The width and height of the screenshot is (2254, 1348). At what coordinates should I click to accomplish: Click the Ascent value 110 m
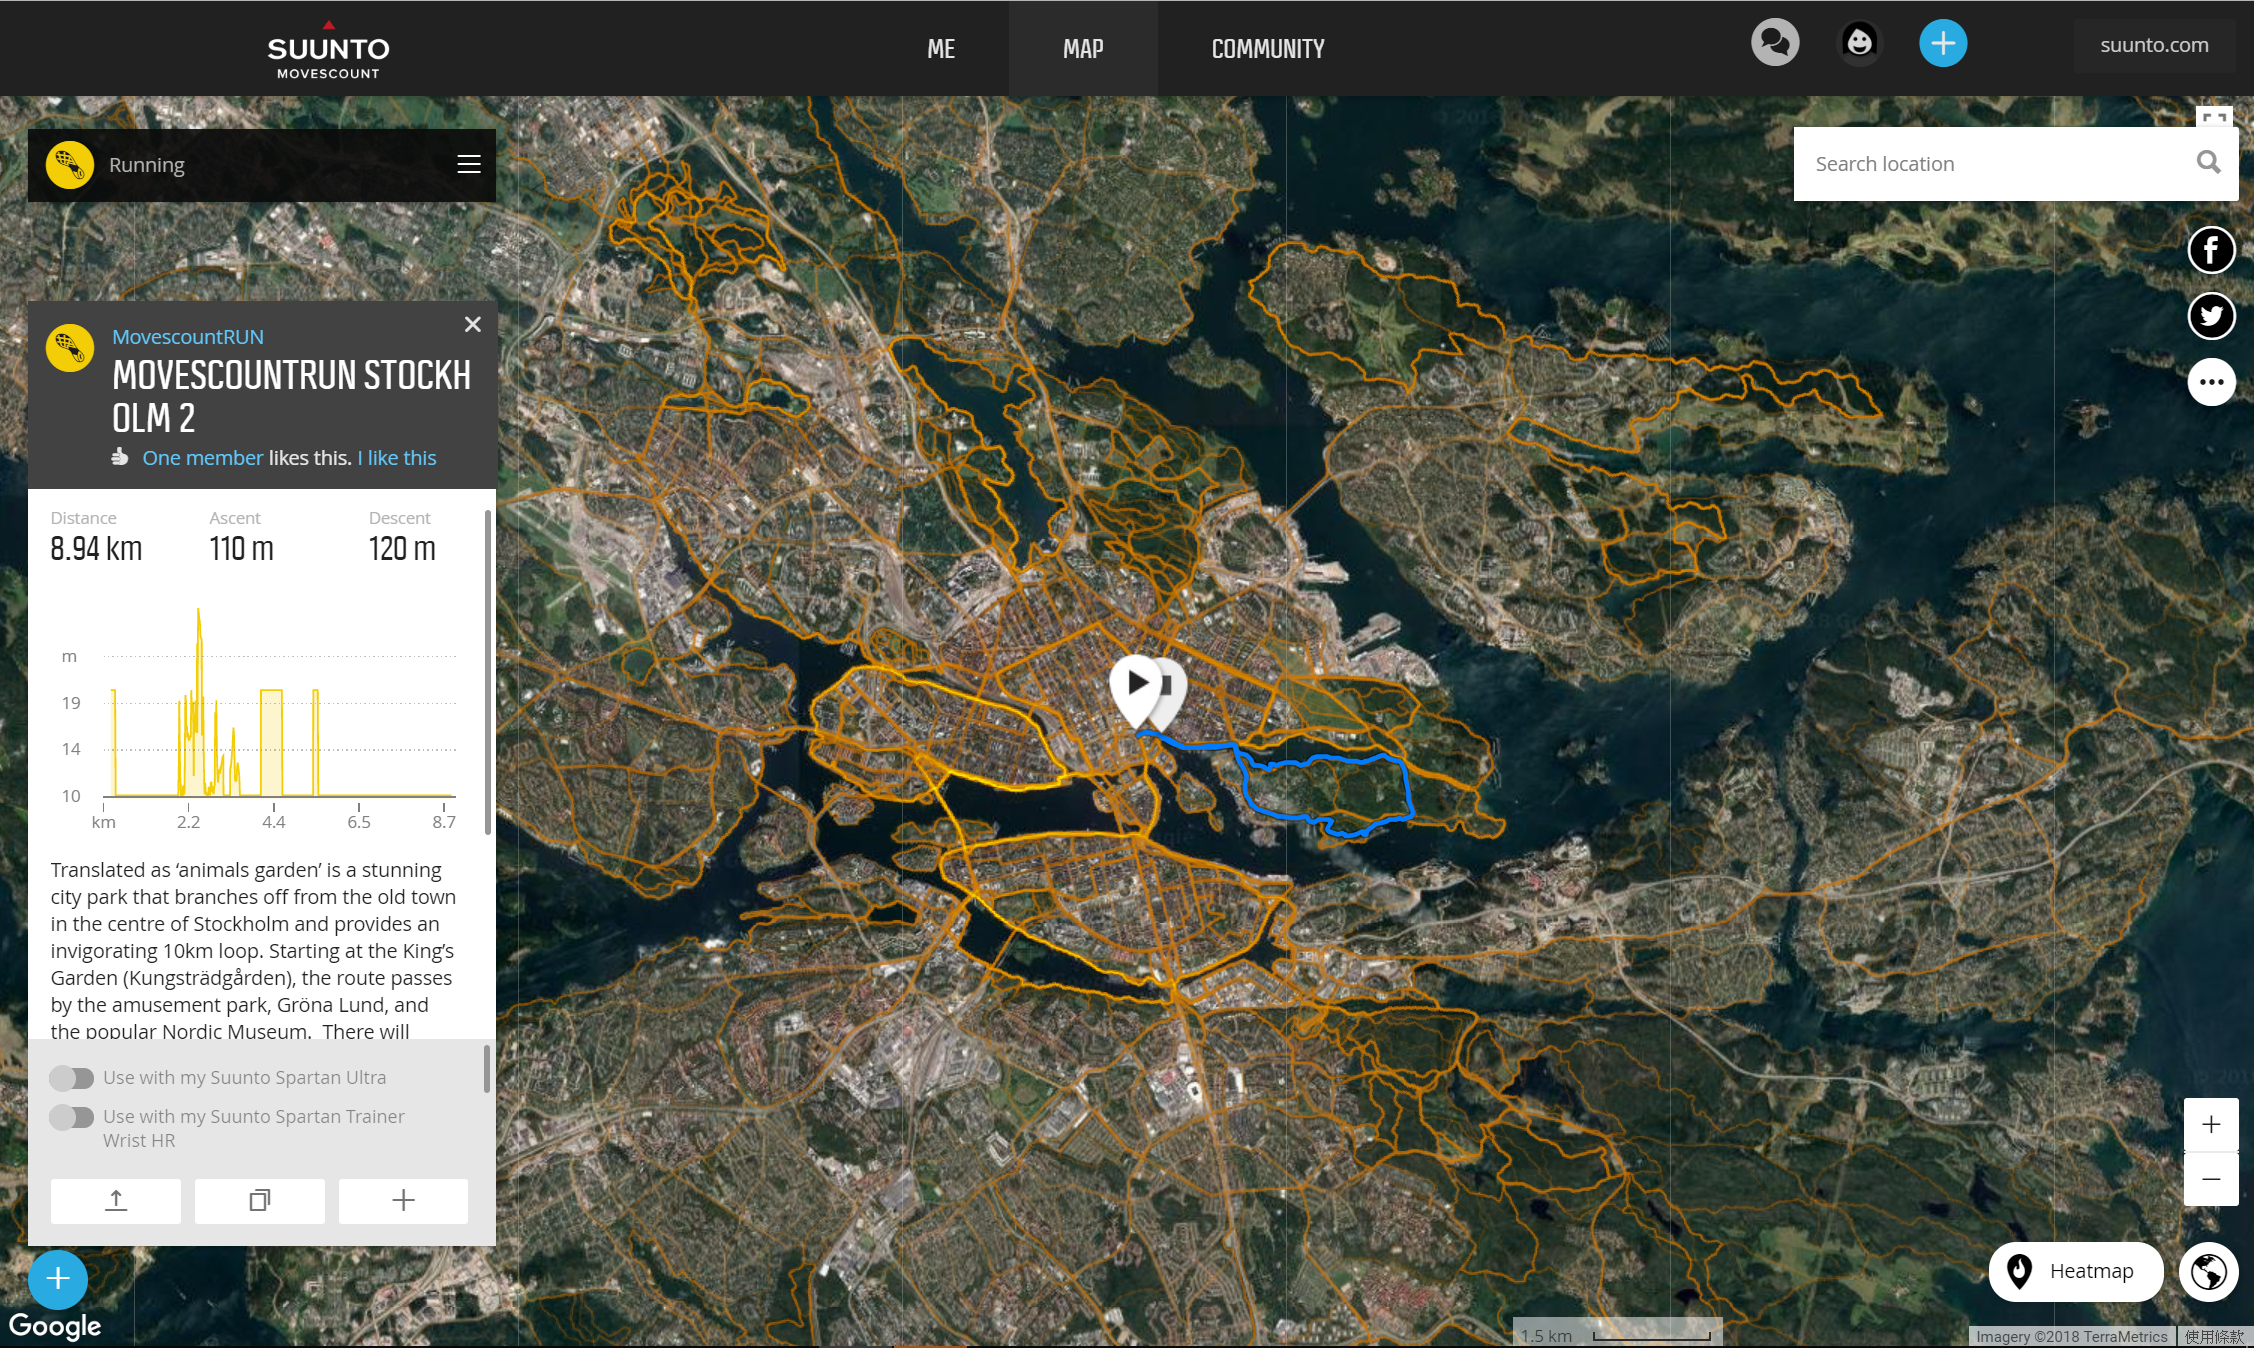(241, 549)
